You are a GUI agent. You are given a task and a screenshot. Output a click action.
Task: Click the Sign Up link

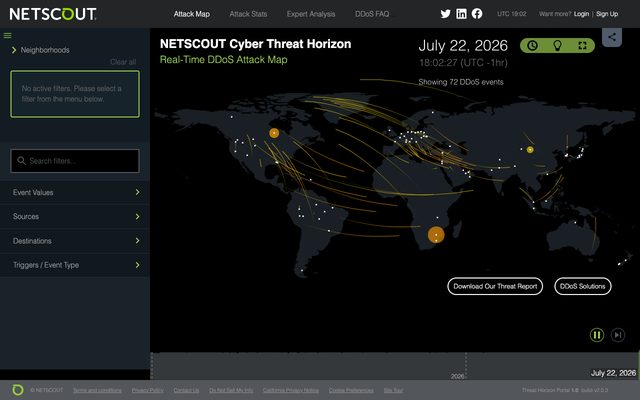tap(607, 14)
